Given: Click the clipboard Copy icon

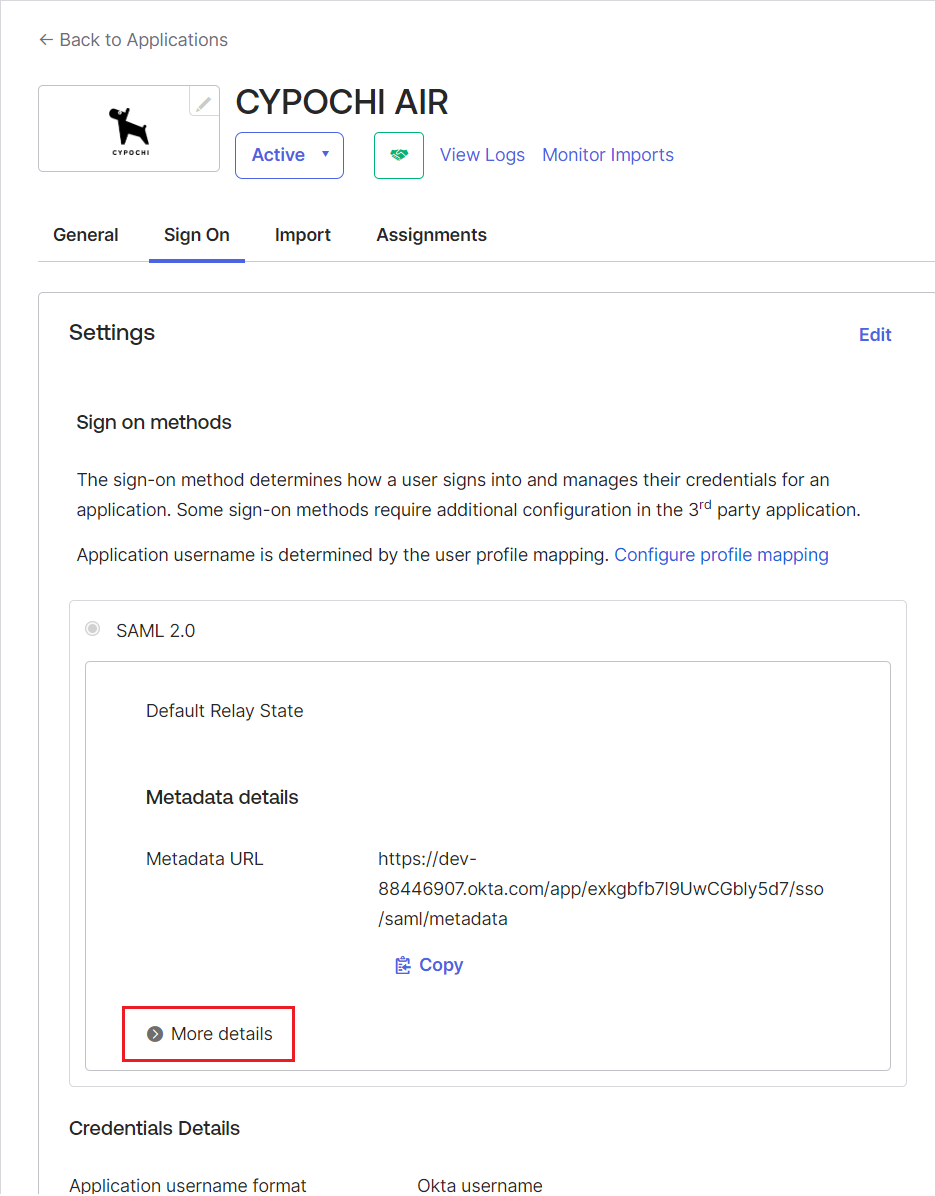Looking at the screenshot, I should point(403,966).
